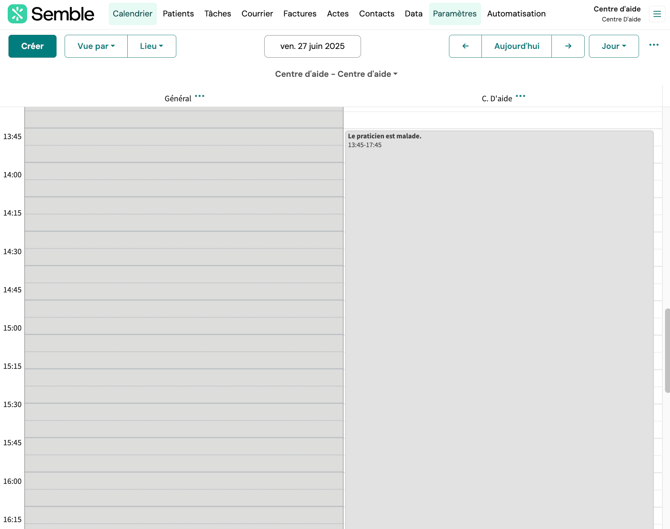This screenshot has height=529, width=670.
Task: Expand the Vue par dropdown
Action: coord(96,46)
